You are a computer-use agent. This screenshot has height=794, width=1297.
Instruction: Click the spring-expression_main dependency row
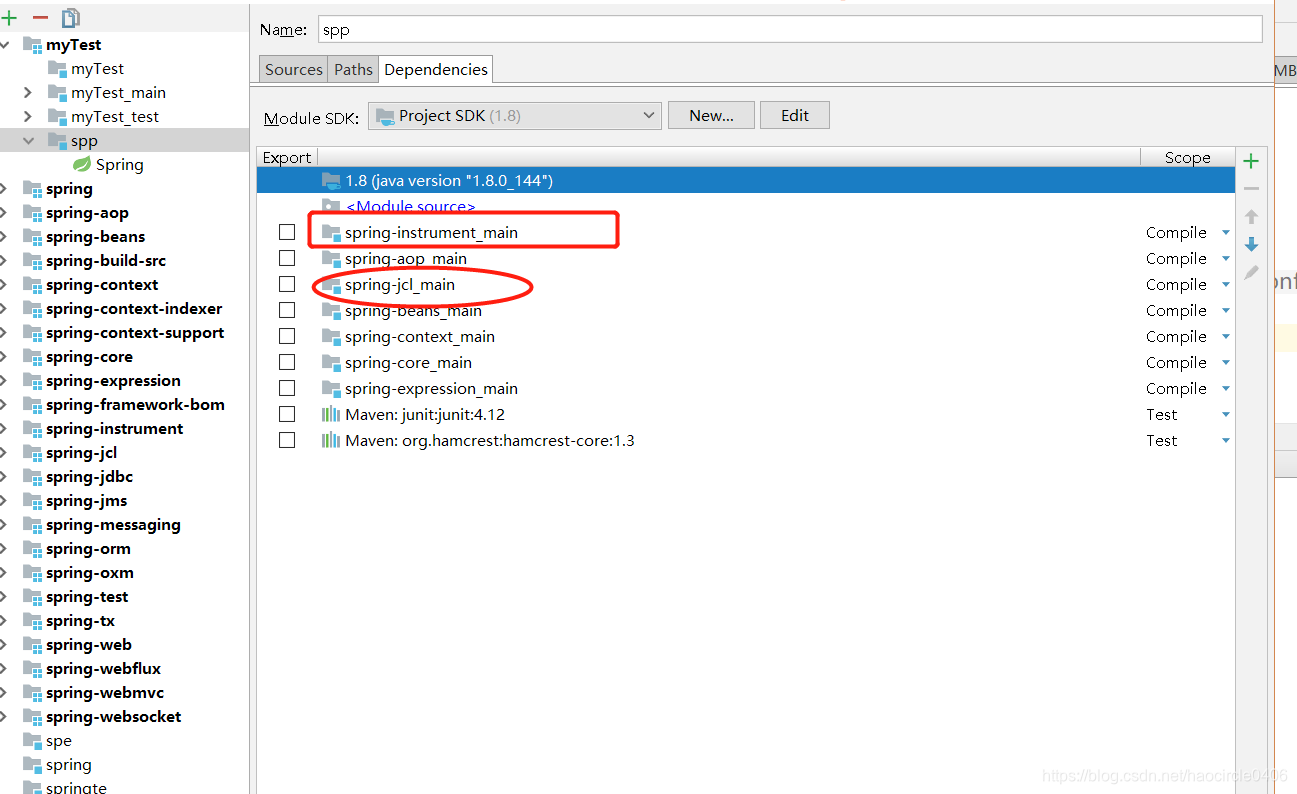(745, 388)
